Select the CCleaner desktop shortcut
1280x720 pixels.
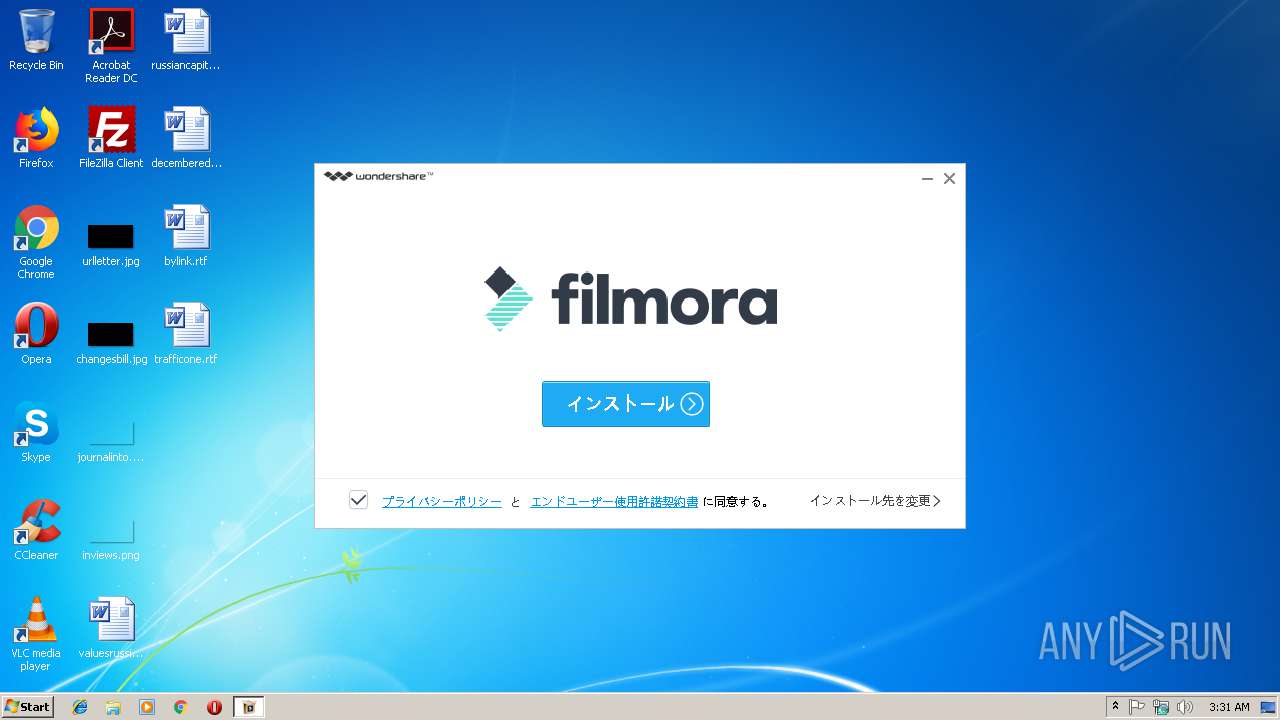[x=36, y=530]
